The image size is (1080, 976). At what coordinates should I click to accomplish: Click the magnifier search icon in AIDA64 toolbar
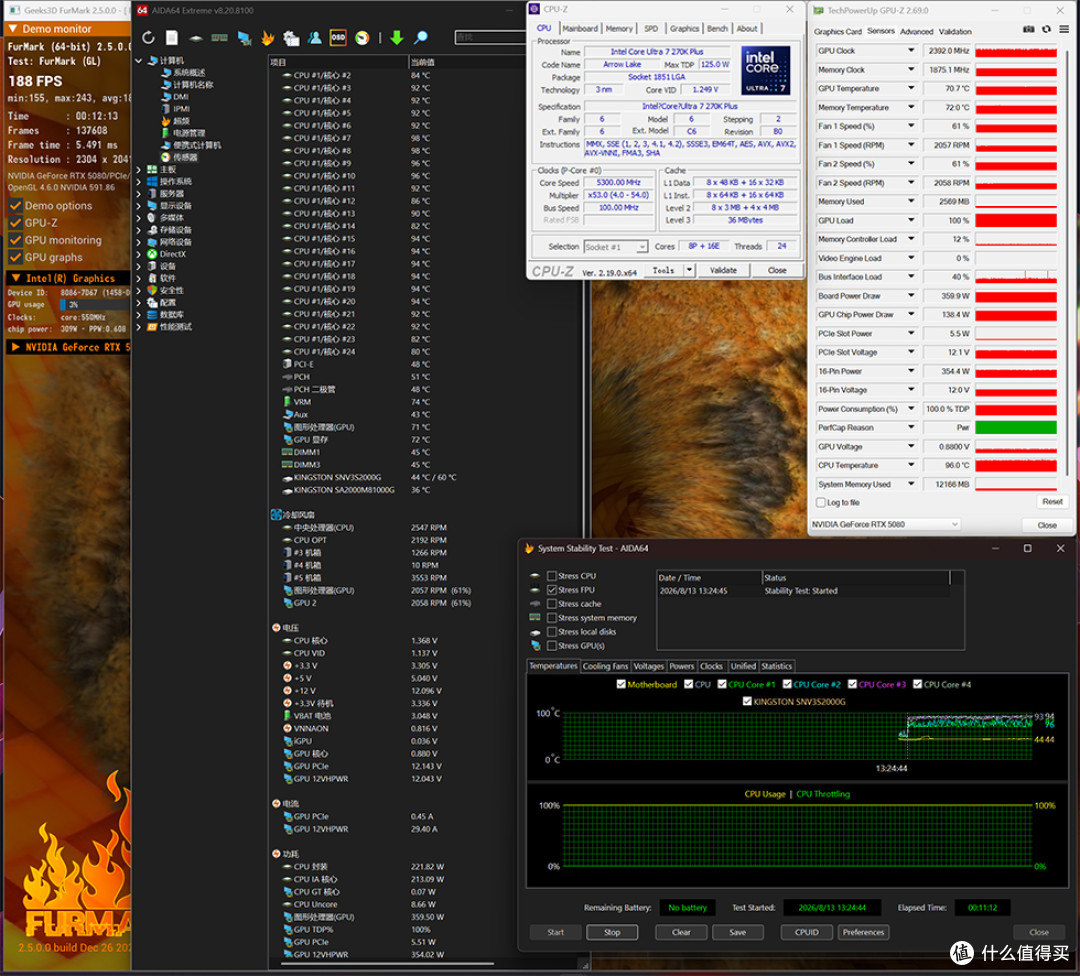(x=421, y=38)
